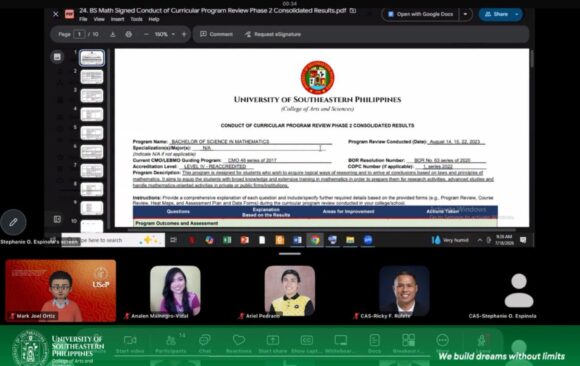This screenshot has width=580, height=366.
Task: Switch to Chrome on the taskbar
Action: tap(315, 240)
